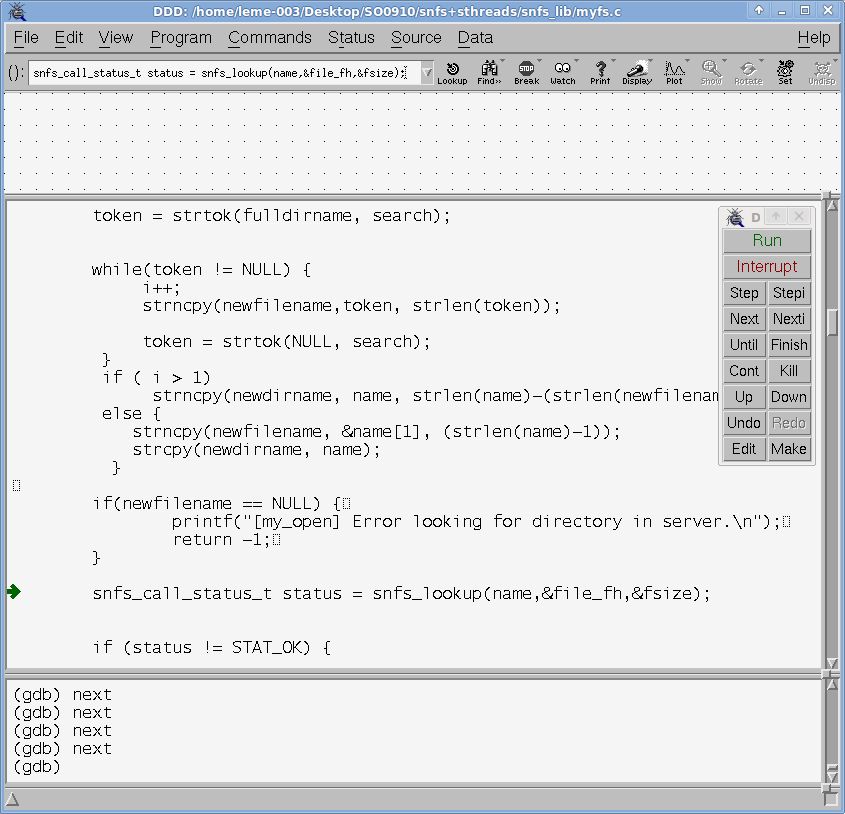
Task: Click the DDD bug icon in title bar
Action: [17, 11]
